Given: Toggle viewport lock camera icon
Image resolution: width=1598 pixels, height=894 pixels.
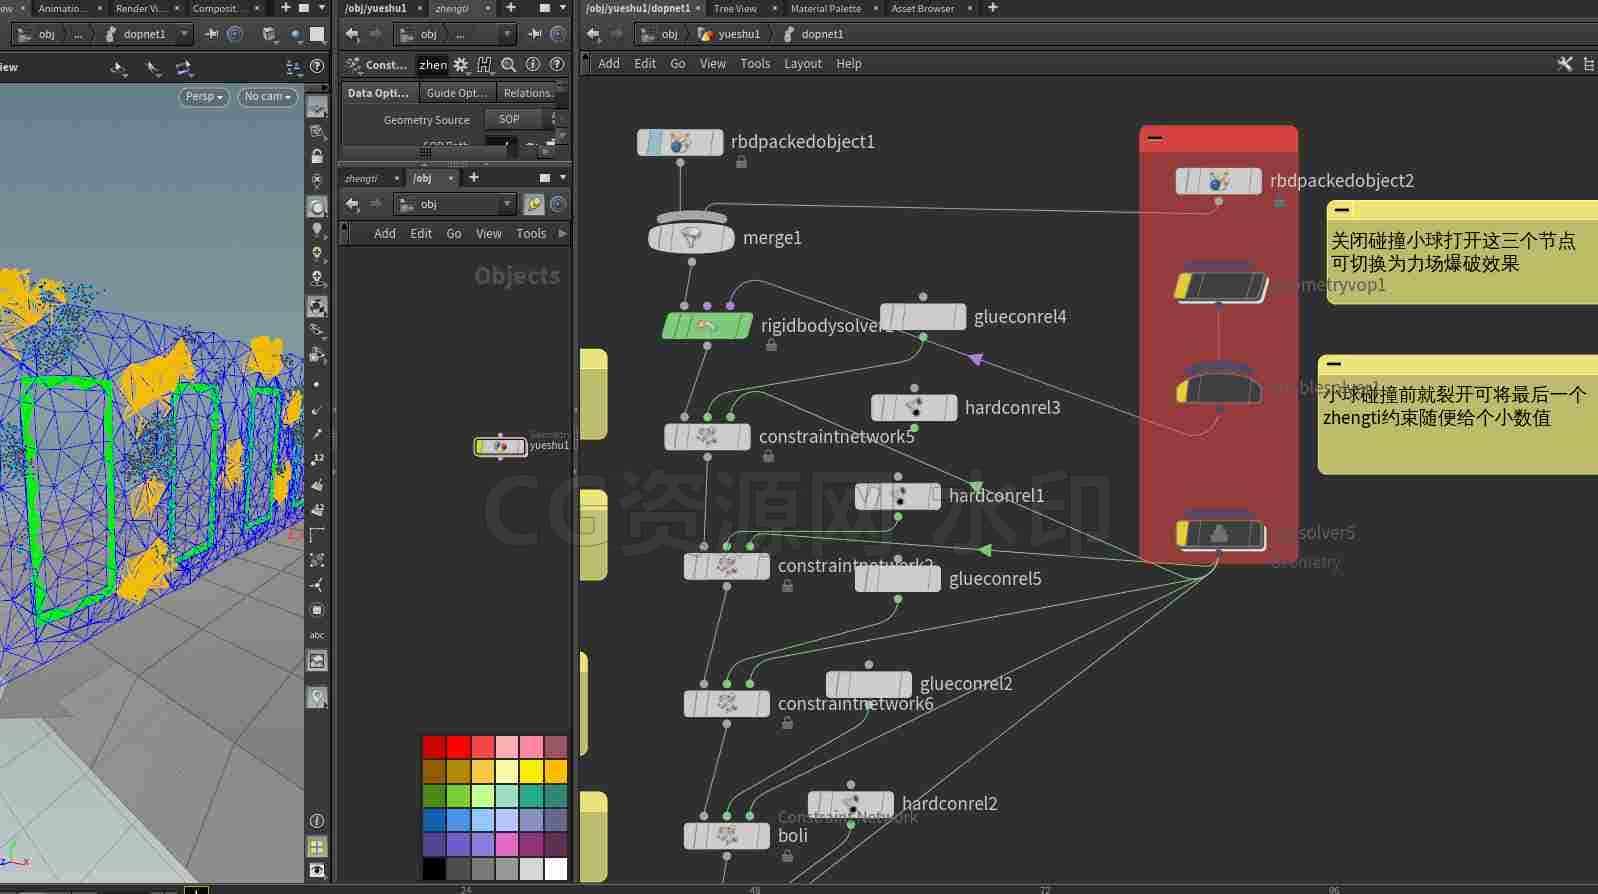Looking at the screenshot, I should point(317,157).
